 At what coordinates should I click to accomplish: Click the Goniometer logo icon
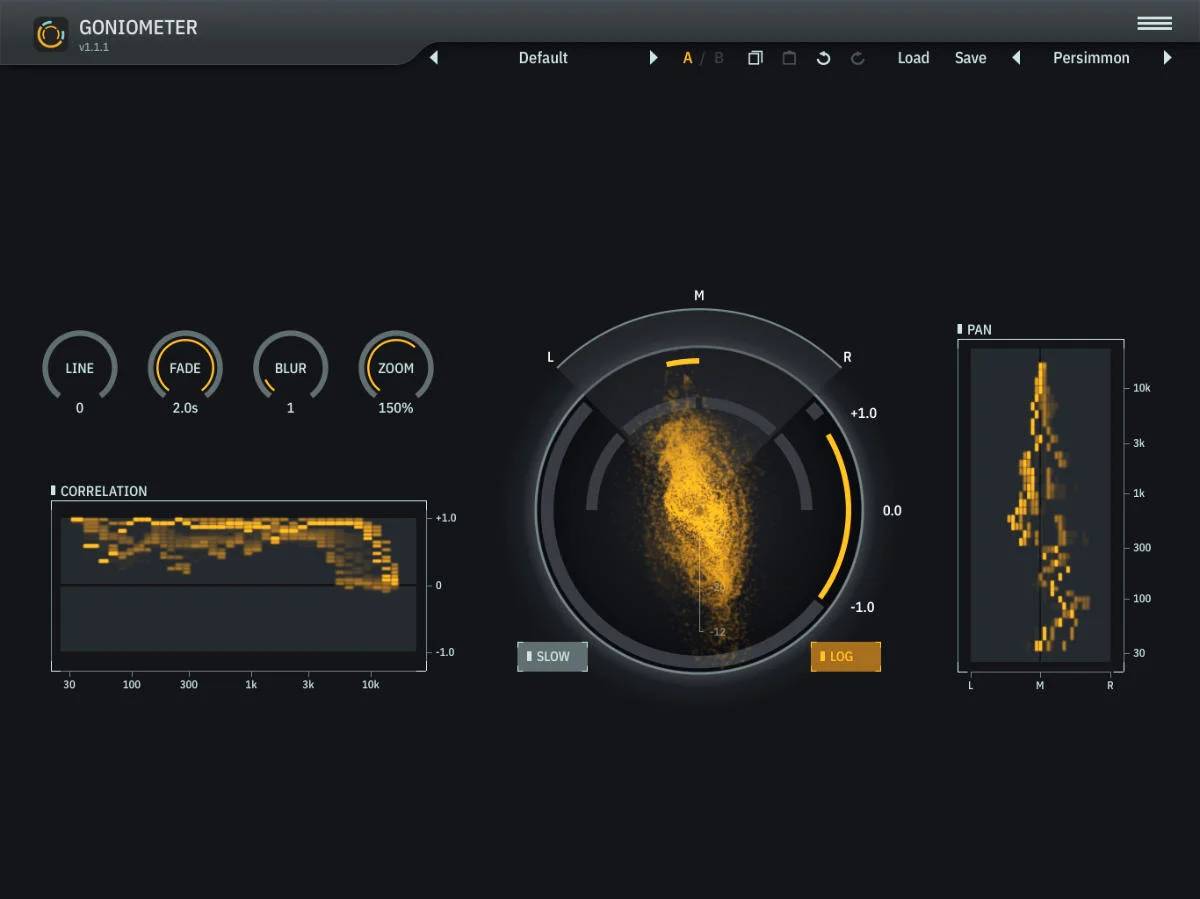[x=50, y=34]
